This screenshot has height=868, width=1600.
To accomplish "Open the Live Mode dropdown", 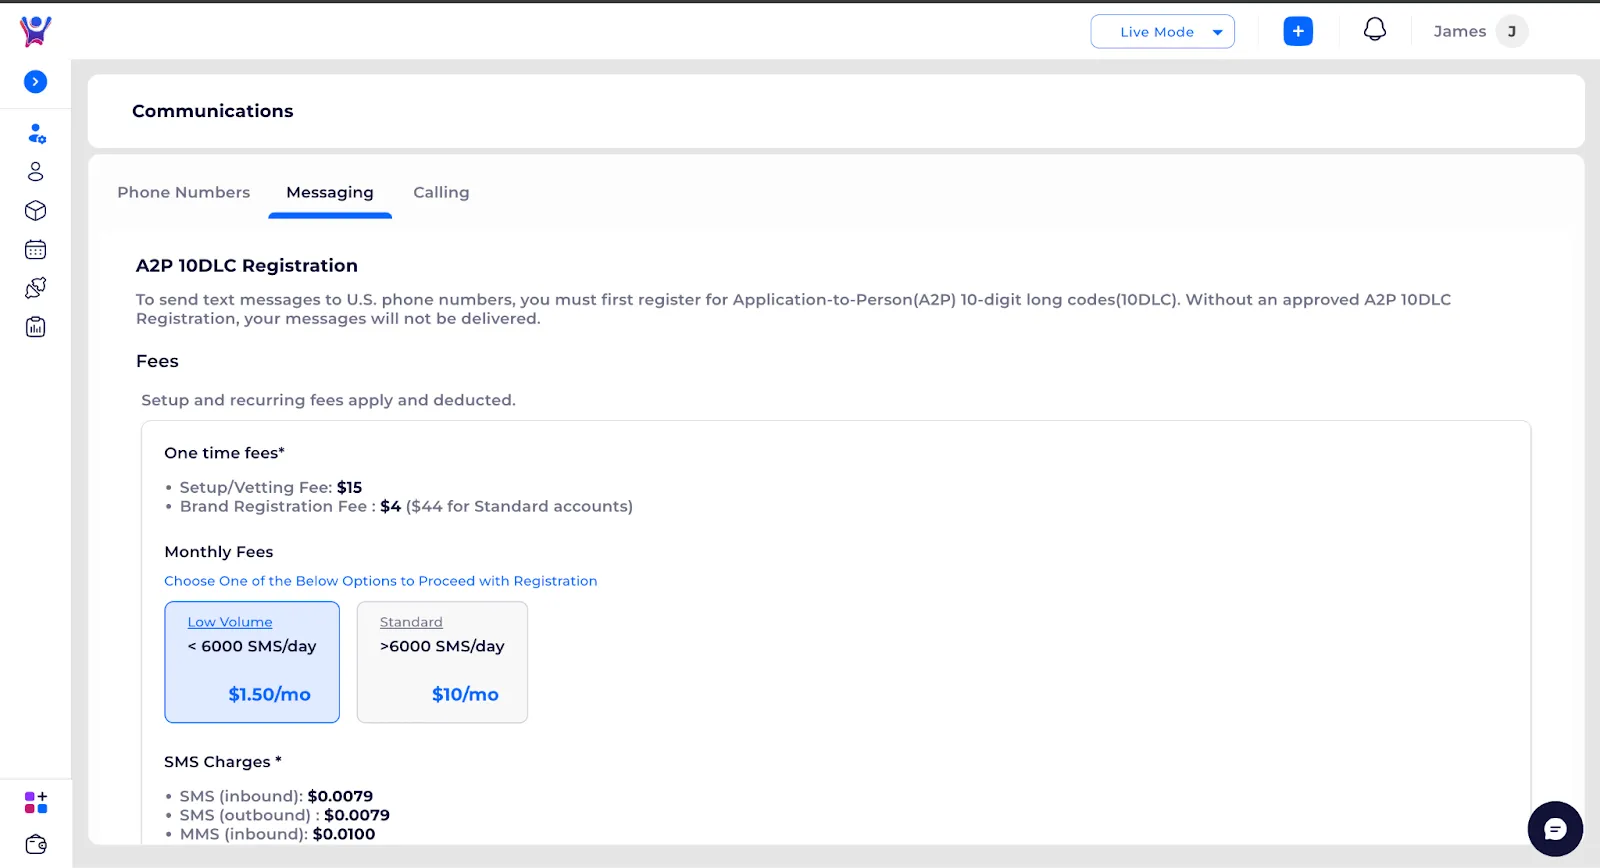I will pos(1162,31).
